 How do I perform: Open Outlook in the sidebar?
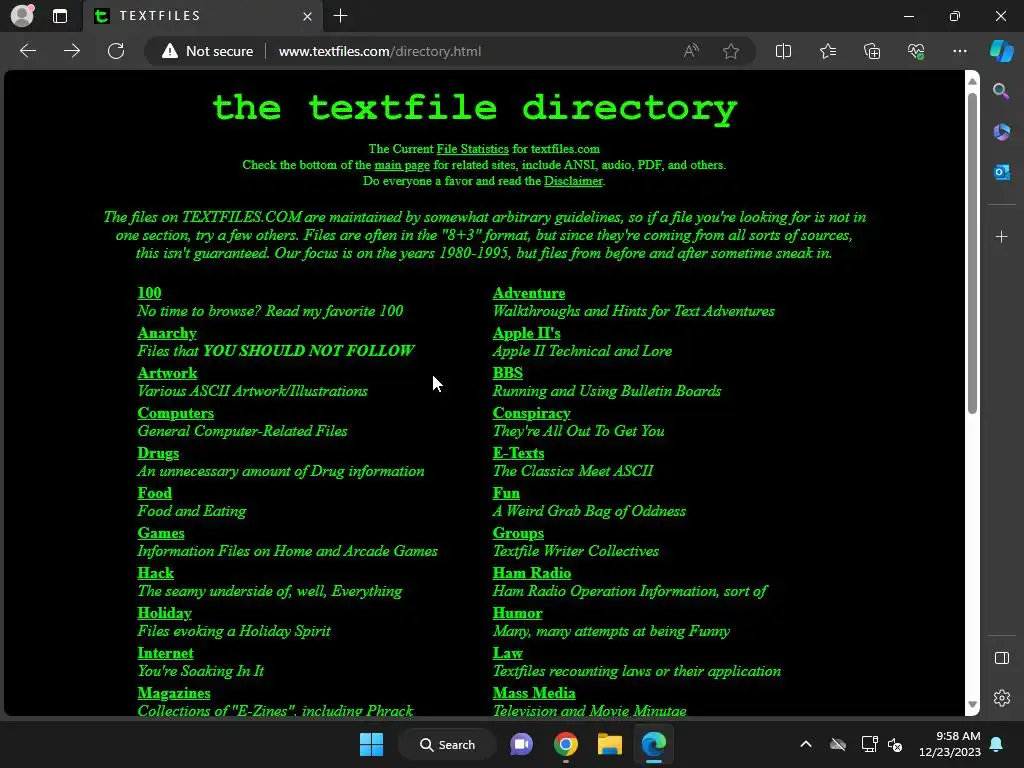coord(1001,172)
